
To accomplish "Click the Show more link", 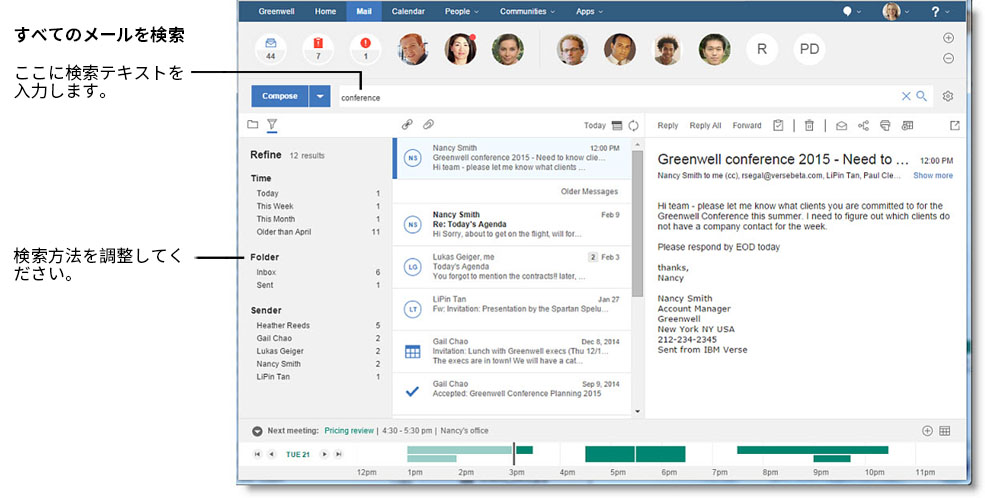I will [933, 176].
